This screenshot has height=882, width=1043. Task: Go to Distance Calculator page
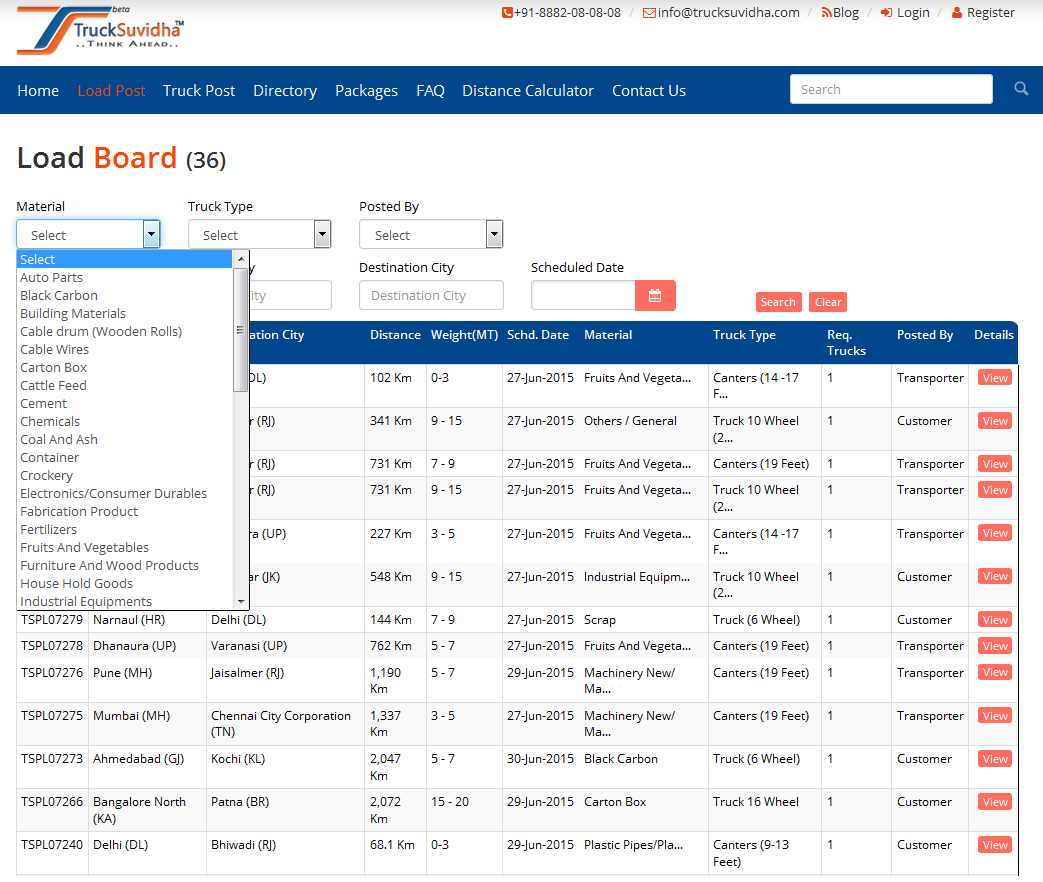528,90
